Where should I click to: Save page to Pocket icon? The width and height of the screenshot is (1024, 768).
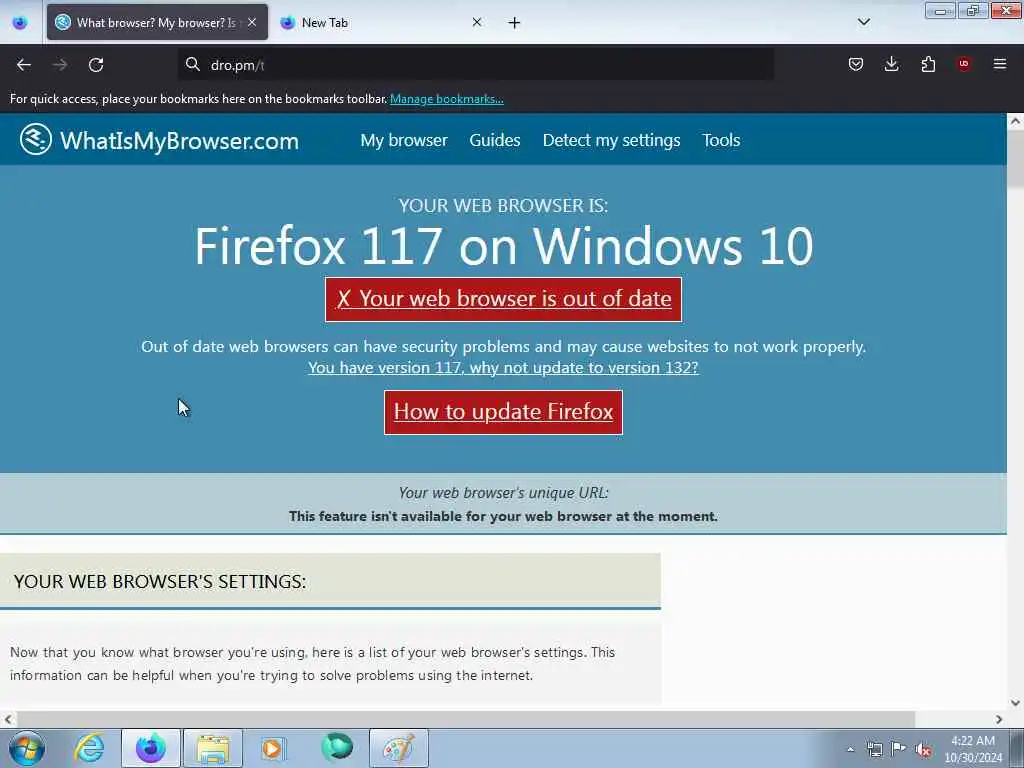pos(856,64)
